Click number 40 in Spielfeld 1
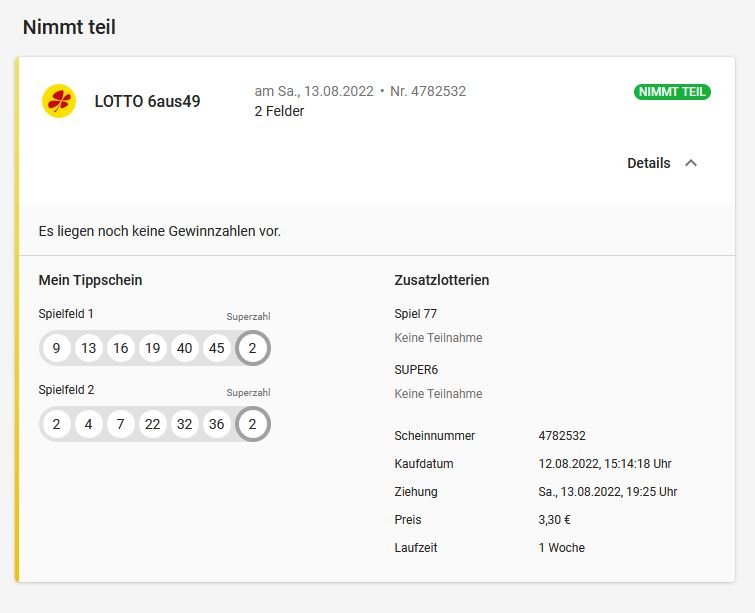Viewport: 755px width, 613px height. (184, 348)
